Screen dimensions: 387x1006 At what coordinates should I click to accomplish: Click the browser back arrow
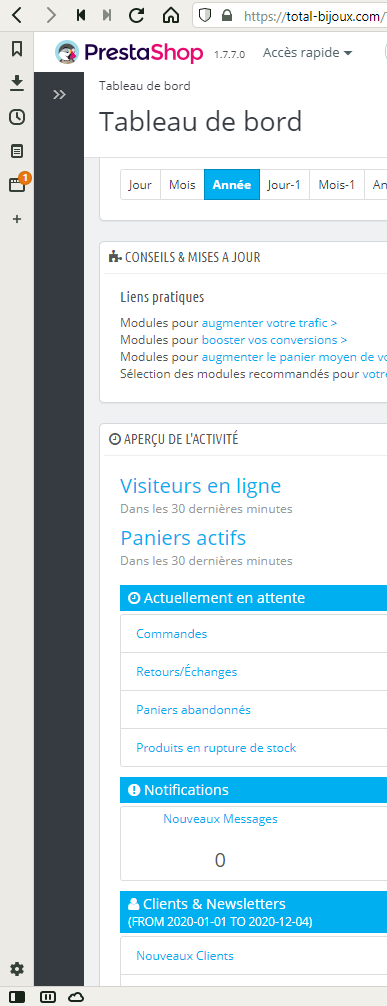tap(17, 15)
